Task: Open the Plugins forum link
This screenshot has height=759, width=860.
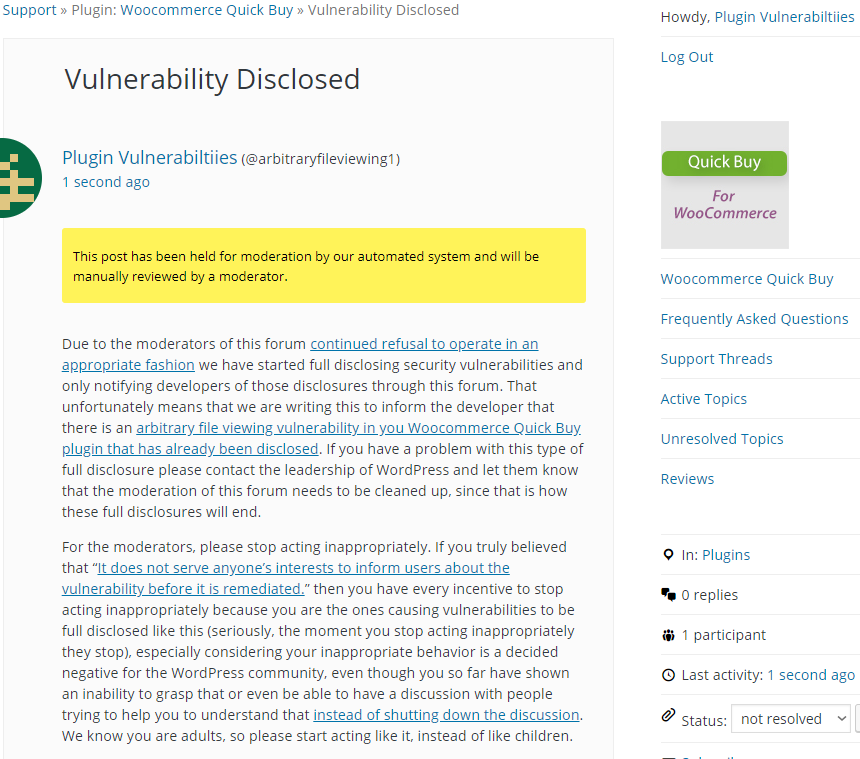Action: pyautogui.click(x=726, y=555)
